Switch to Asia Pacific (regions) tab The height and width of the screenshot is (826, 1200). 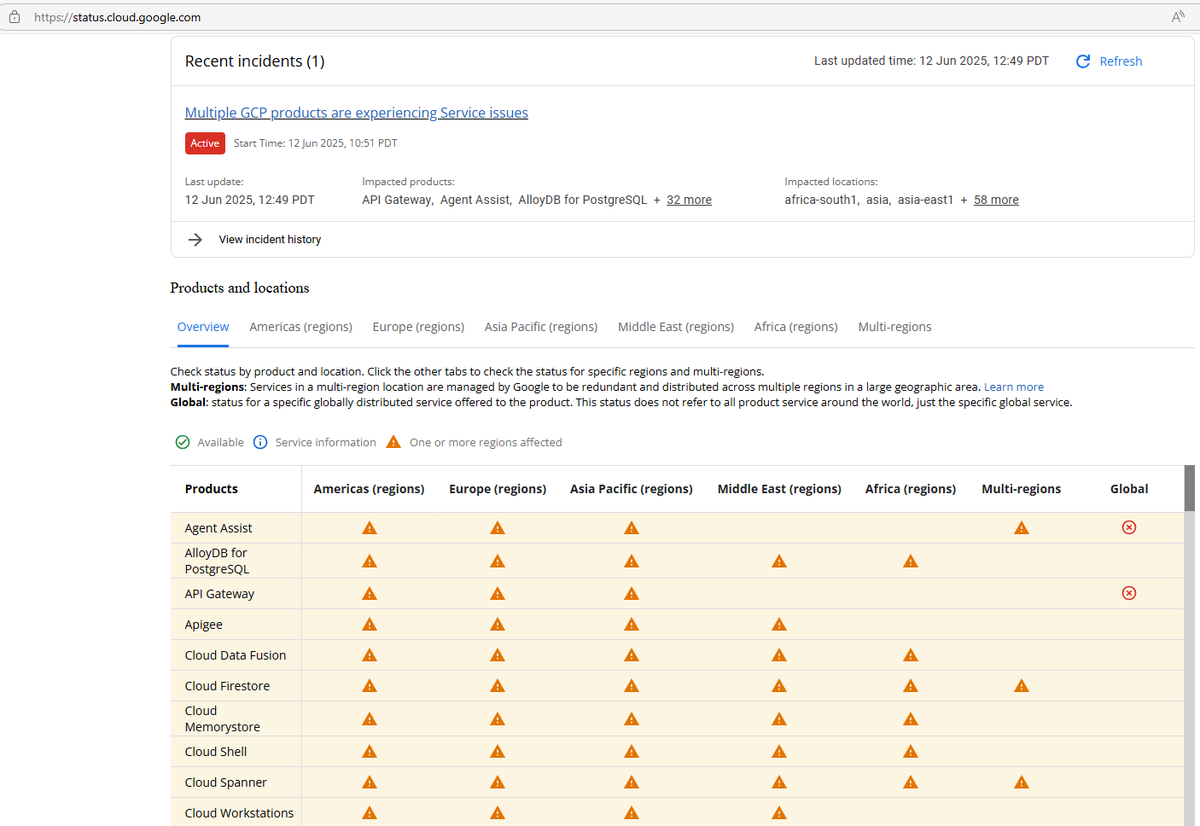point(541,327)
